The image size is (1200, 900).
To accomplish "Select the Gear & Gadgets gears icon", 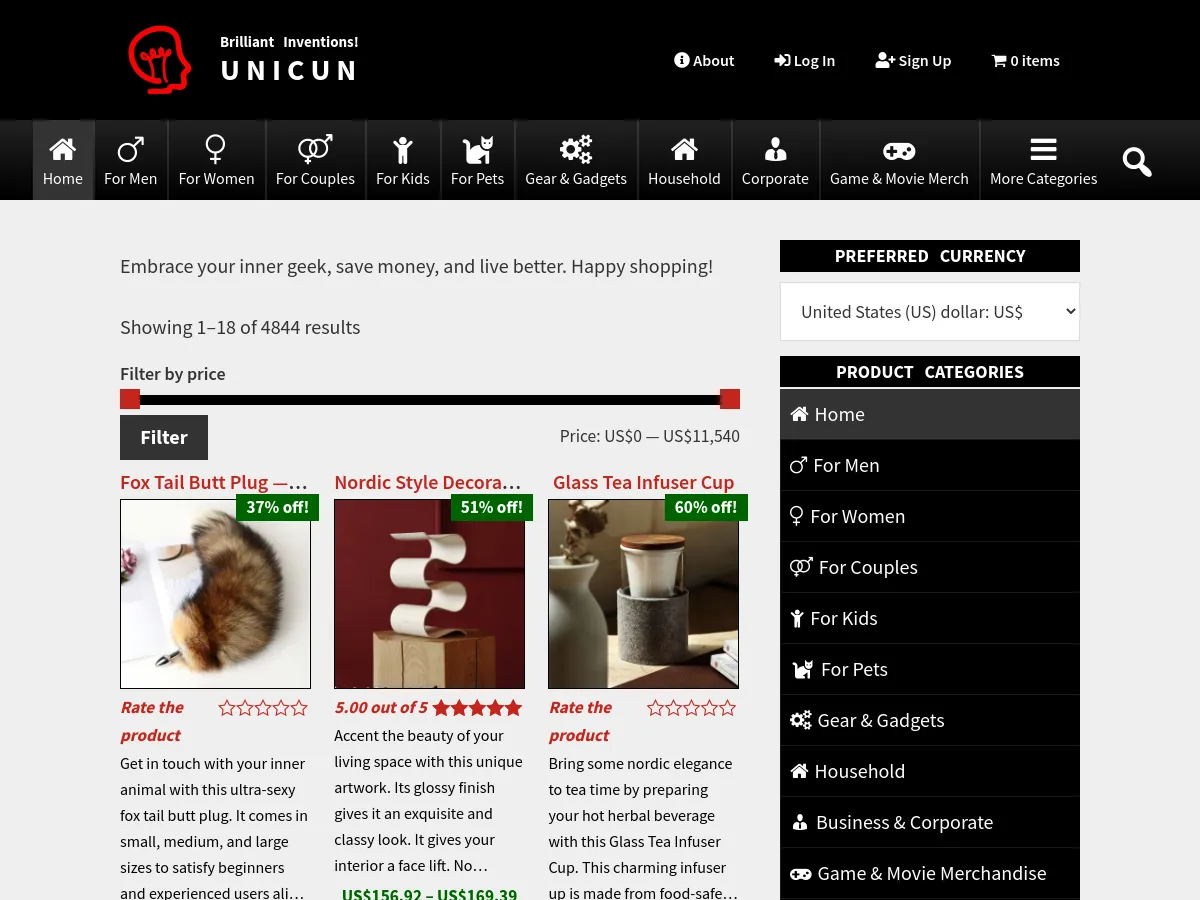I will (x=576, y=149).
